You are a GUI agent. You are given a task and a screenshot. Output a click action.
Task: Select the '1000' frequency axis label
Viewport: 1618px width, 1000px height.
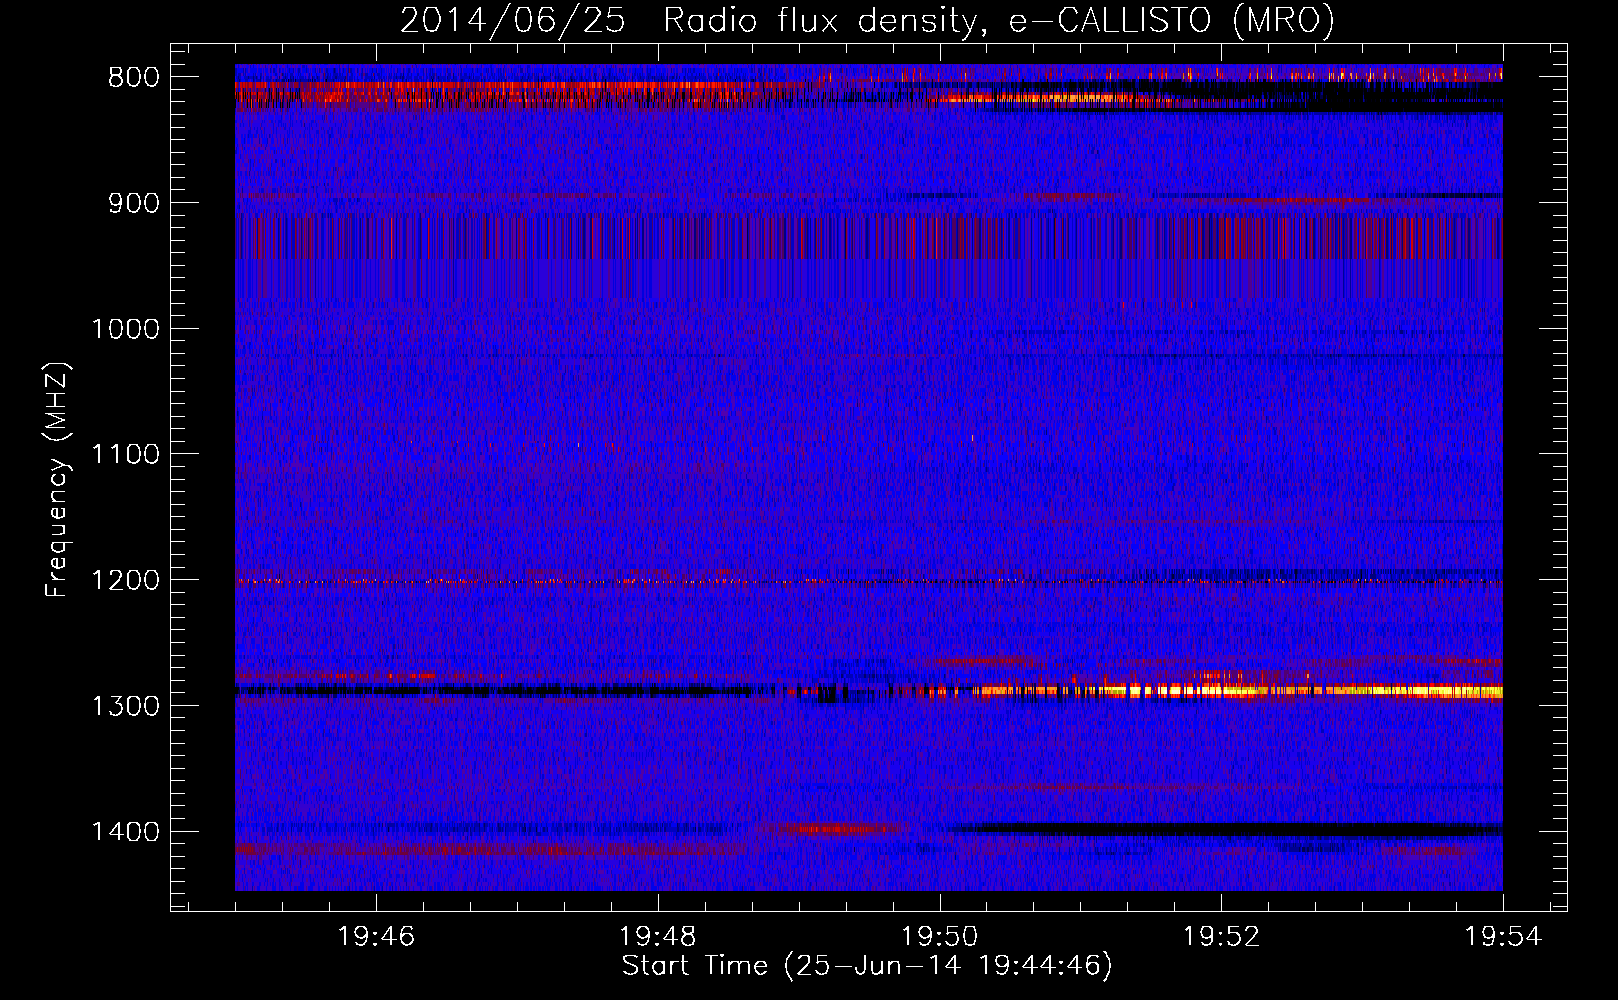[125, 329]
